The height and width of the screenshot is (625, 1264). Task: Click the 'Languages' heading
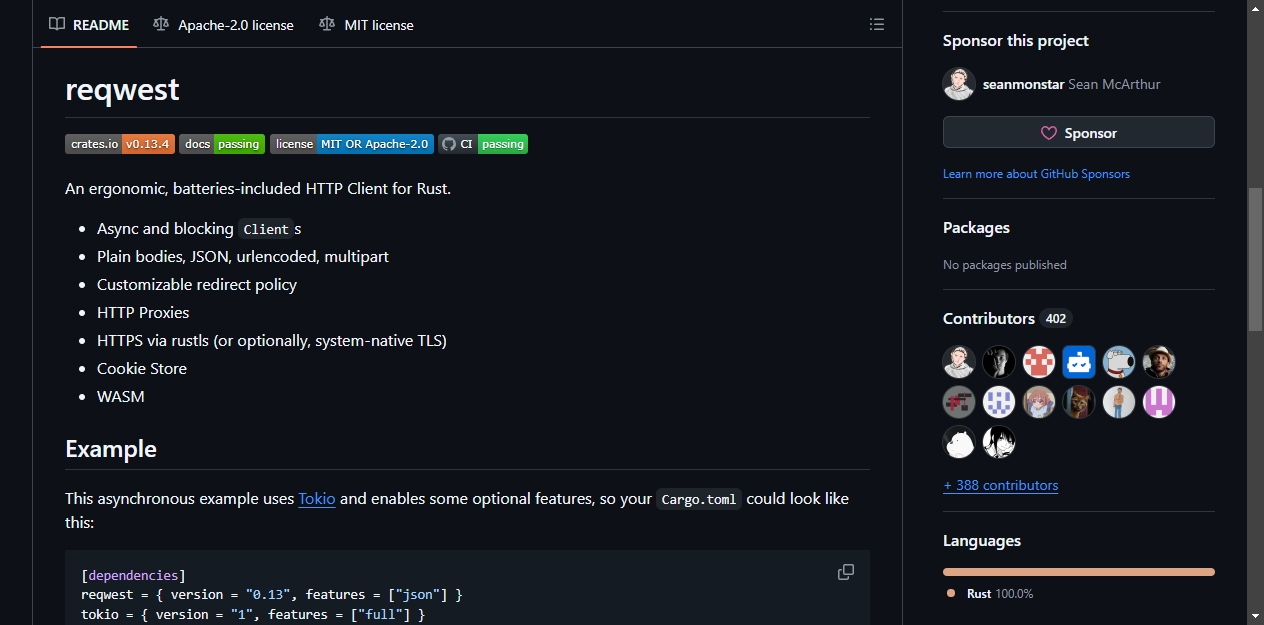[982, 541]
